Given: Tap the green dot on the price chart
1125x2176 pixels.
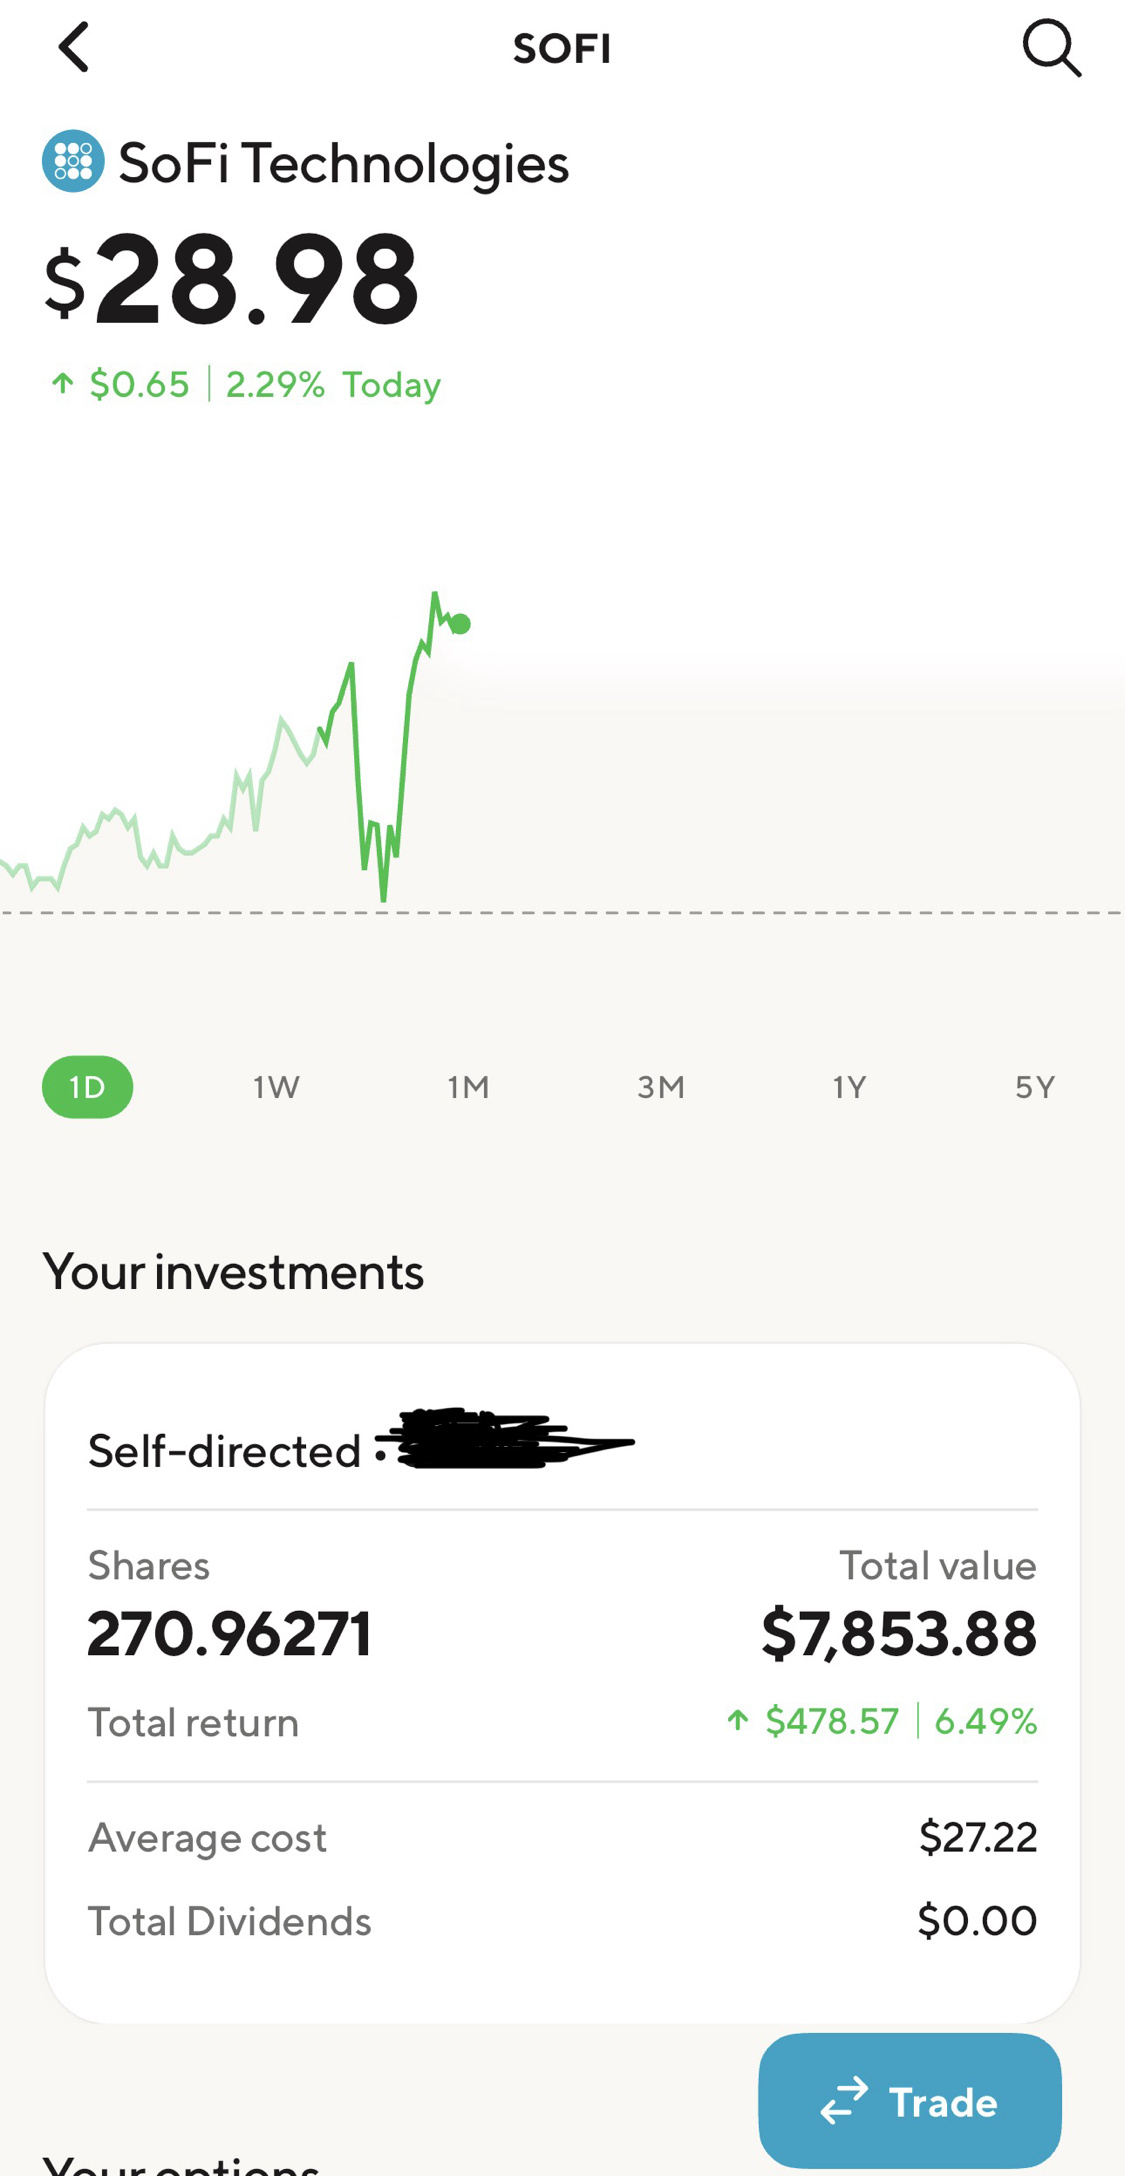Looking at the screenshot, I should (x=460, y=624).
